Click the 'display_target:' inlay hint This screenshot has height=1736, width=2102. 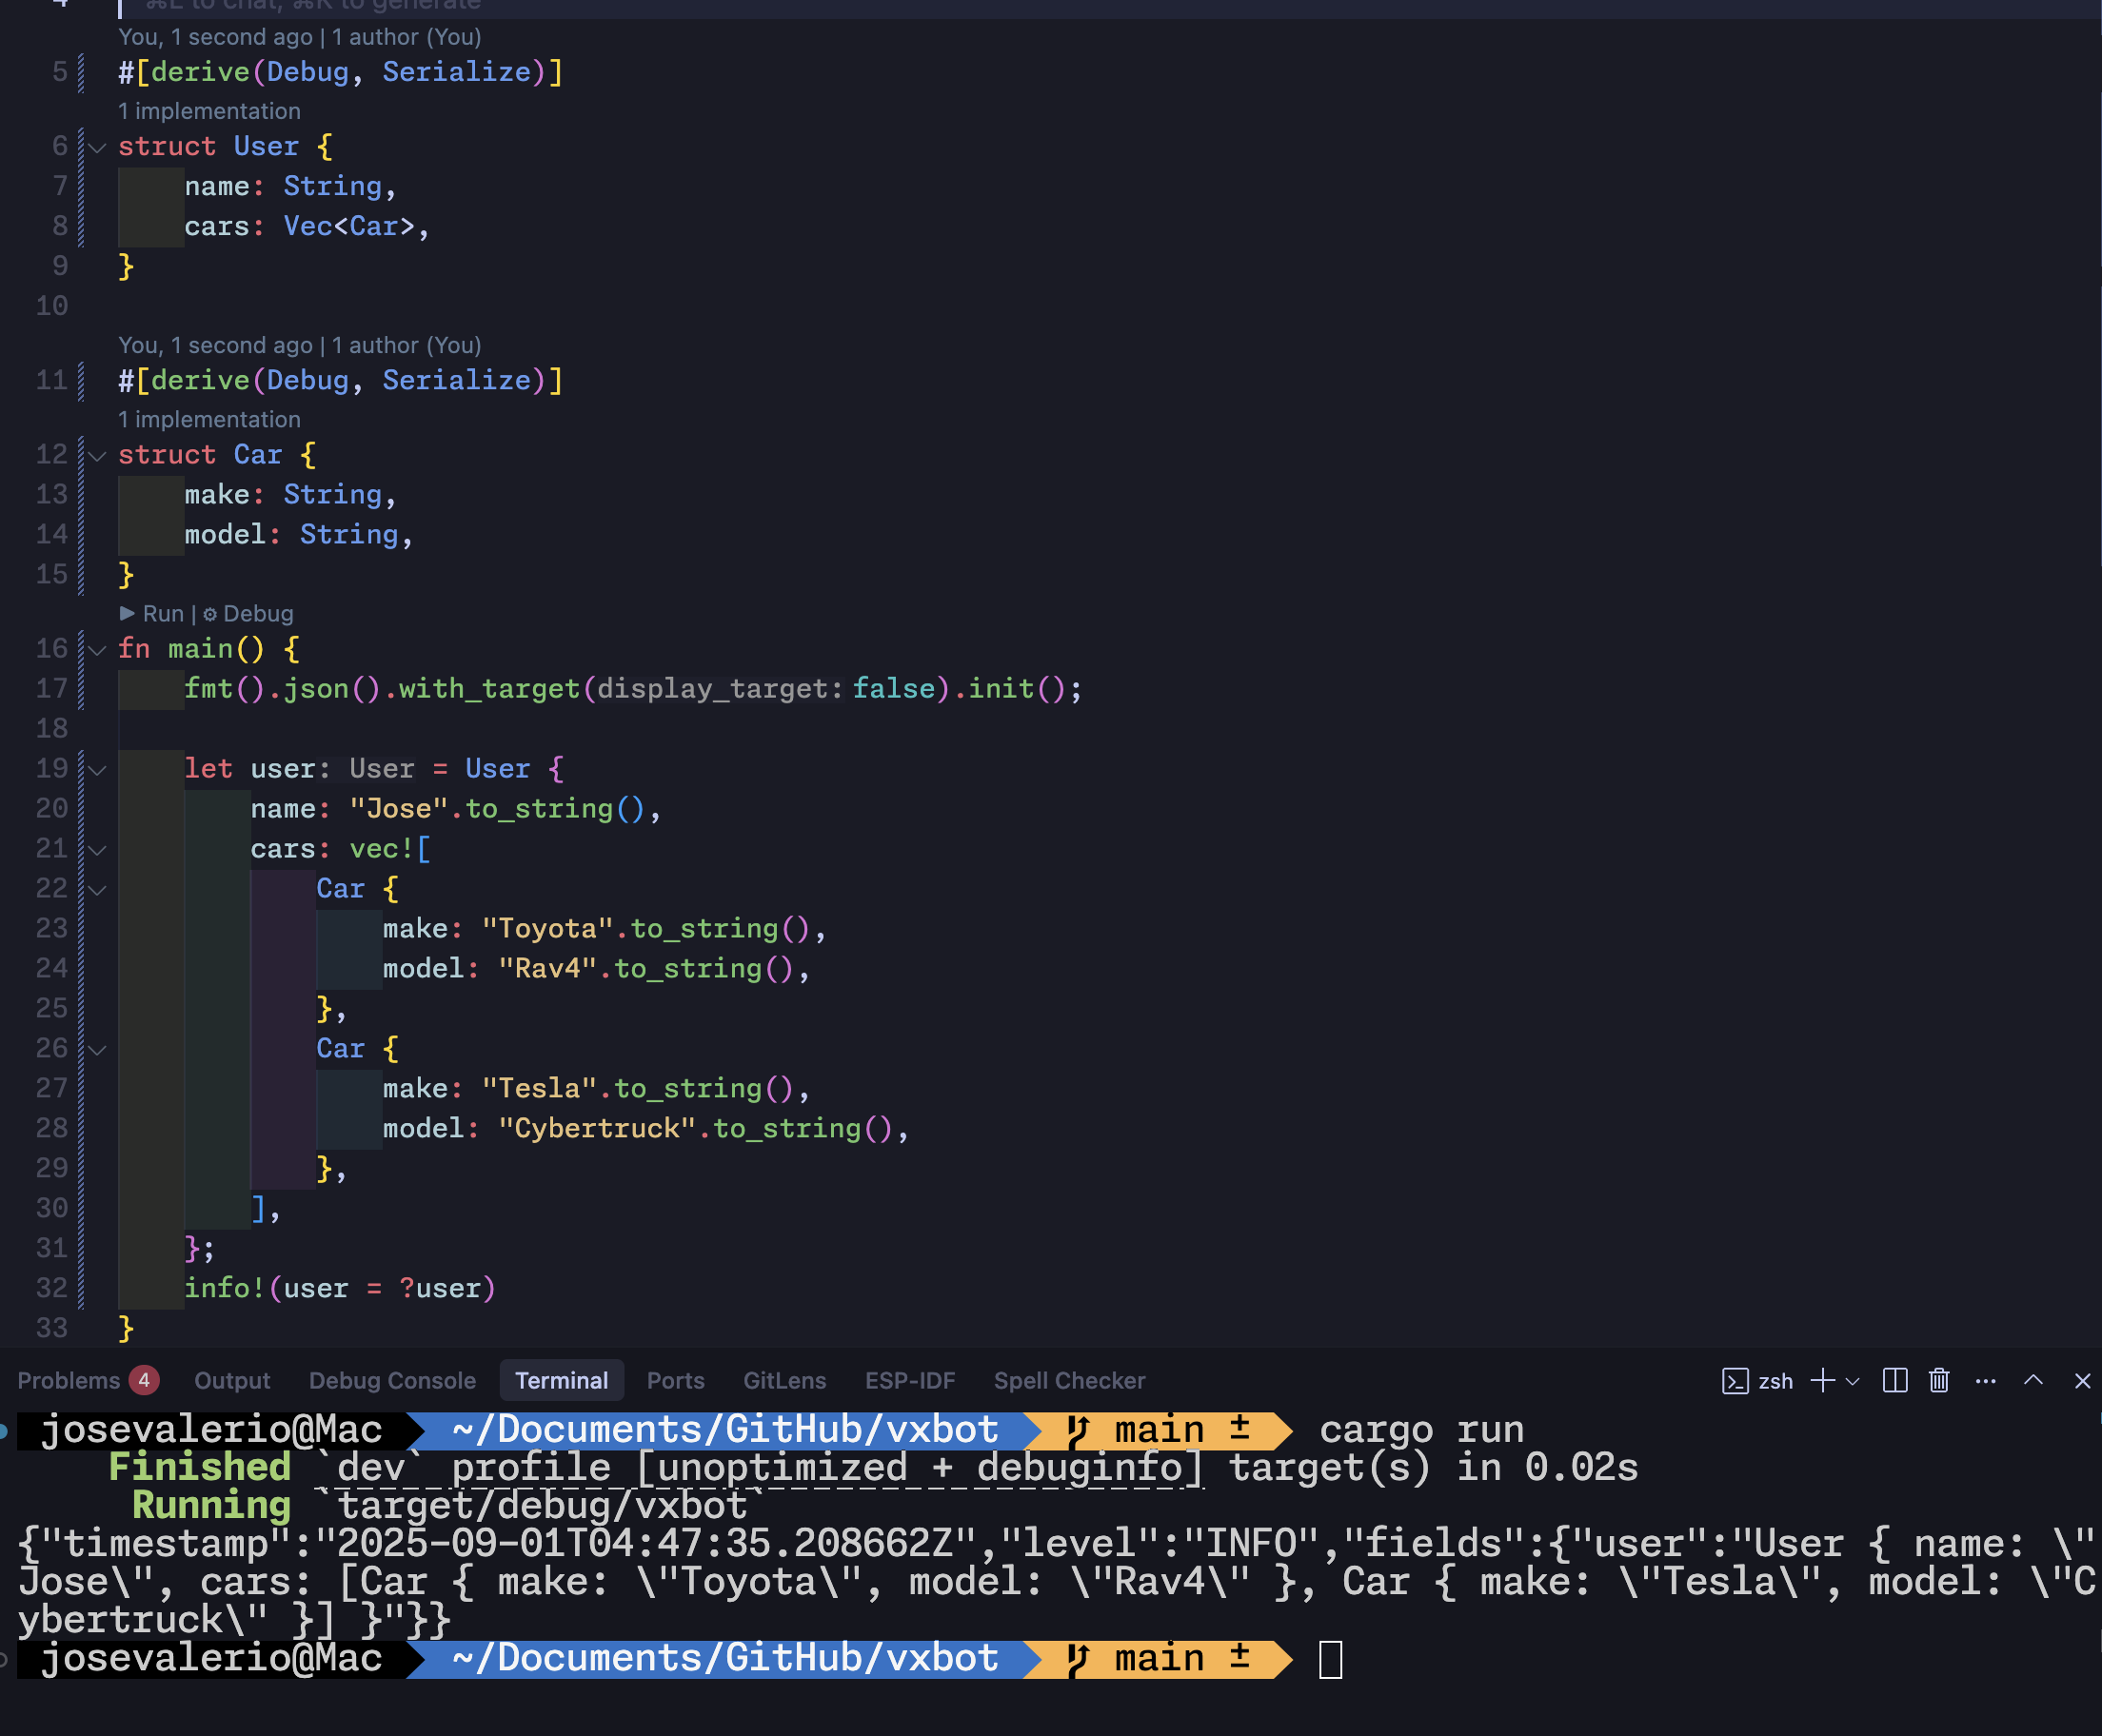tap(721, 689)
